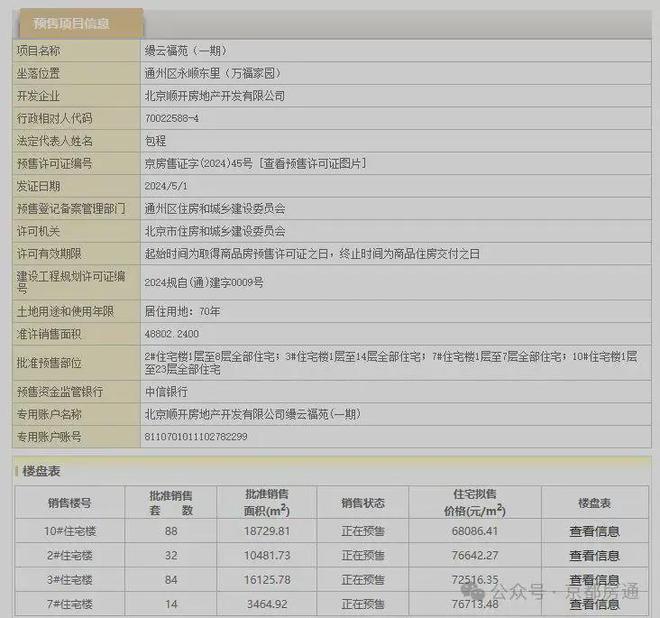
Task: Click account number 8110701011102782299
Action: point(196,437)
